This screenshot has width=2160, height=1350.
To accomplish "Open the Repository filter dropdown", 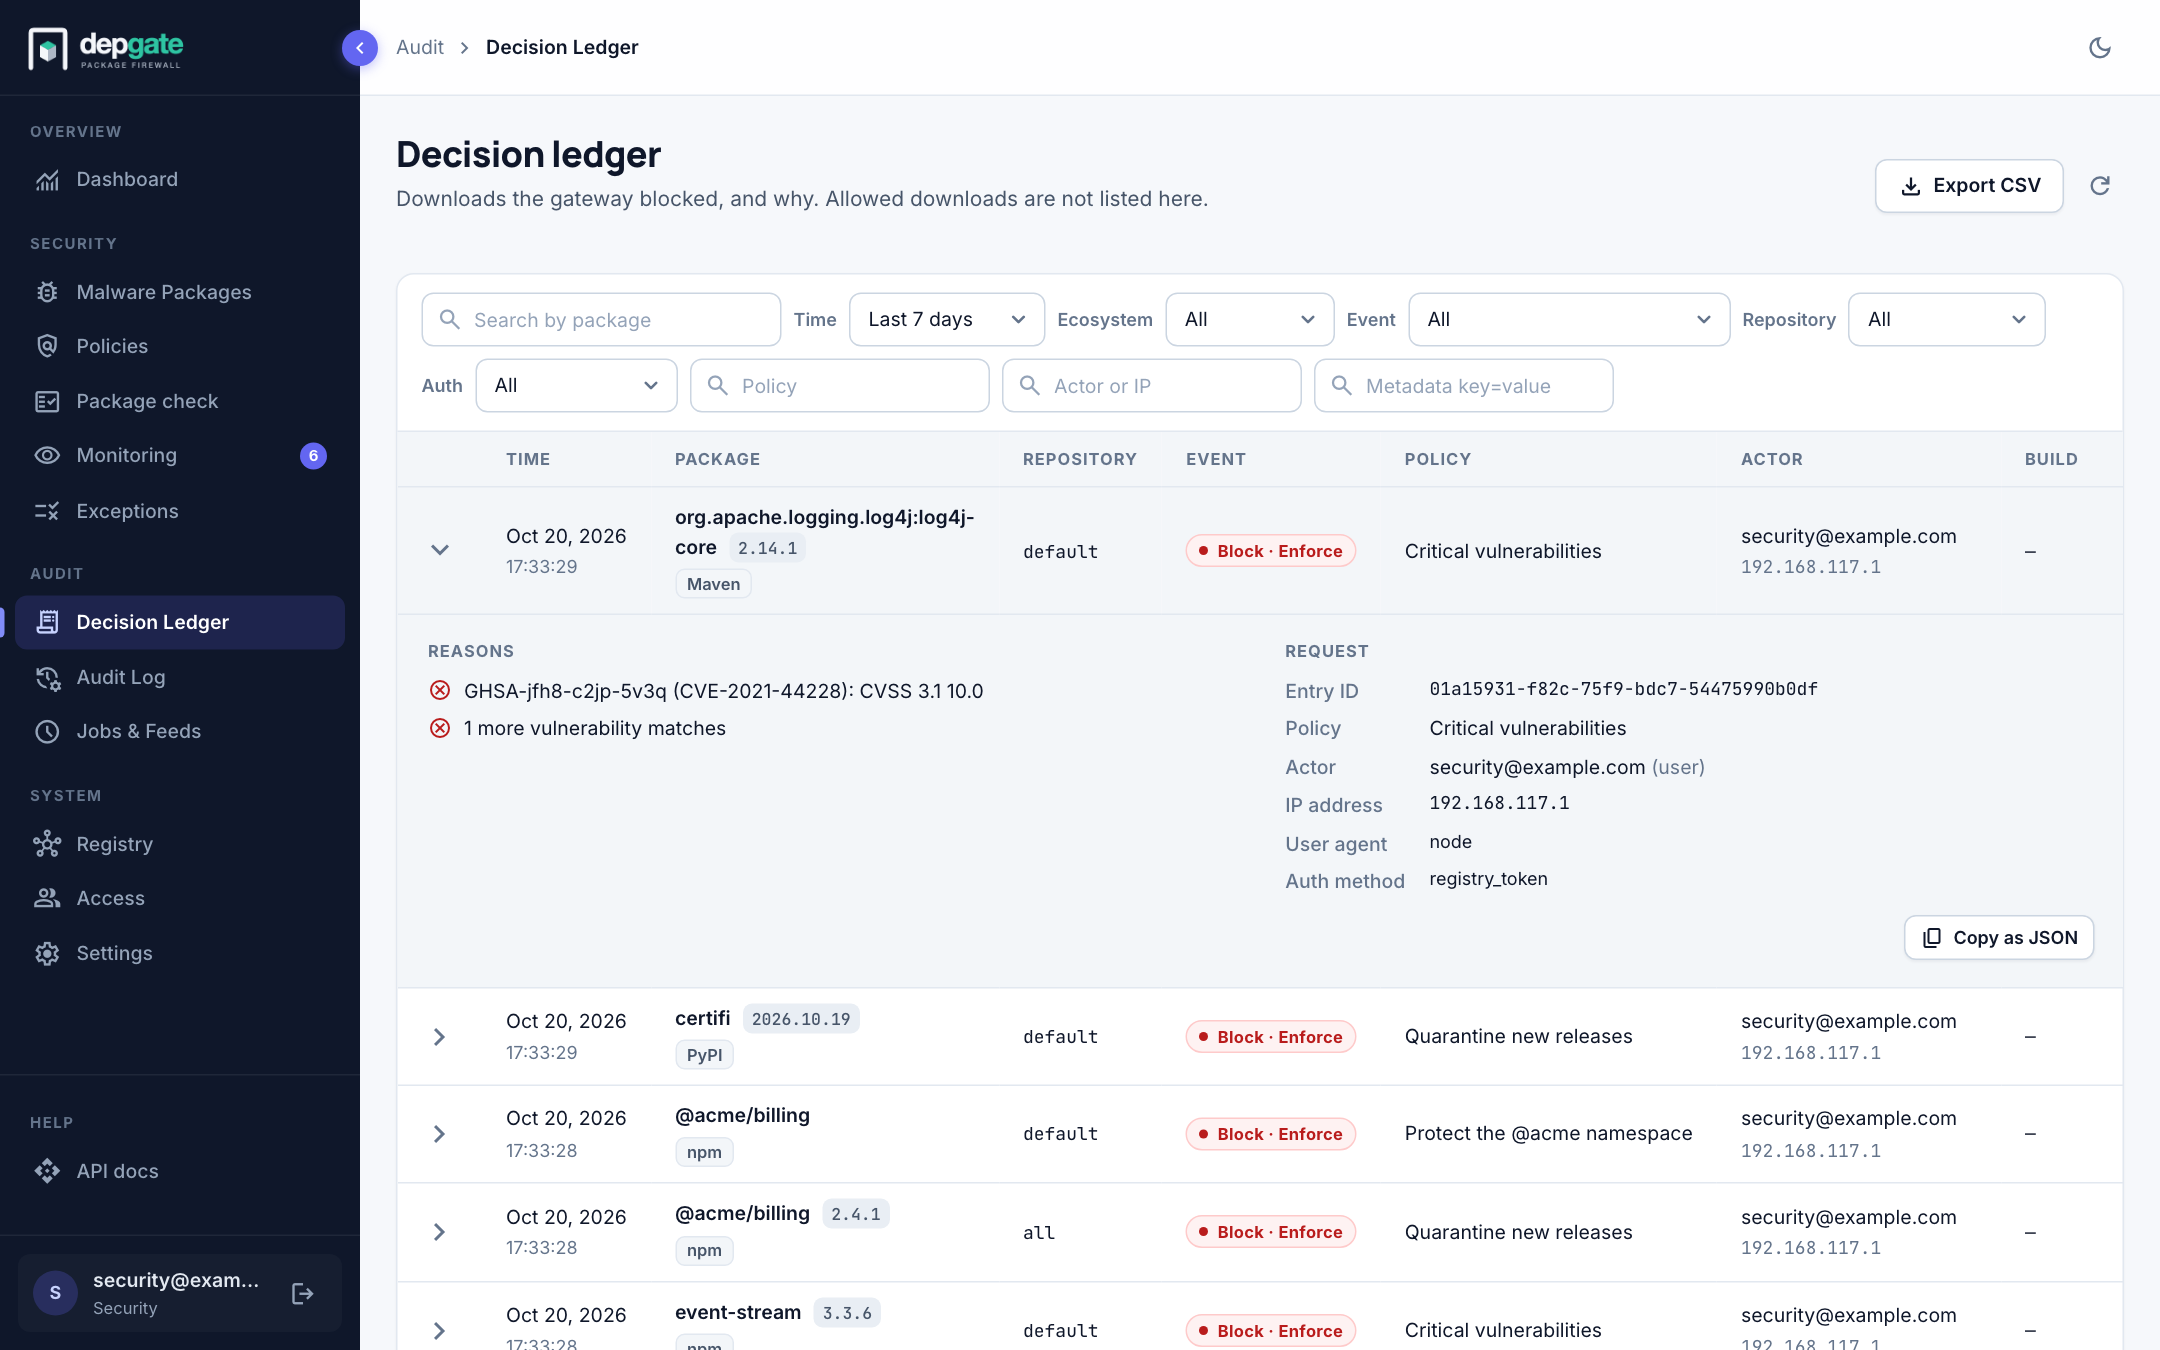I will tap(1946, 319).
